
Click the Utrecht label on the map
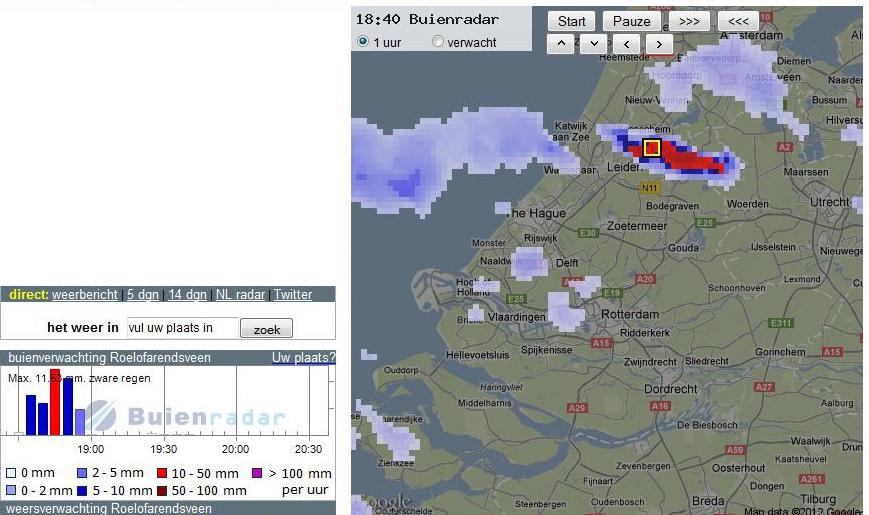830,202
